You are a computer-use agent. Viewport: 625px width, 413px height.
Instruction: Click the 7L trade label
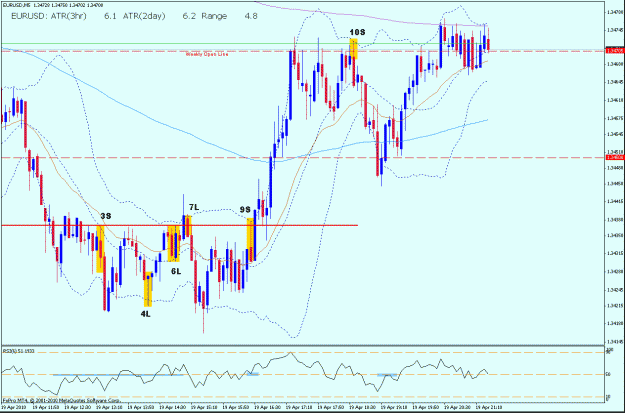194,207
